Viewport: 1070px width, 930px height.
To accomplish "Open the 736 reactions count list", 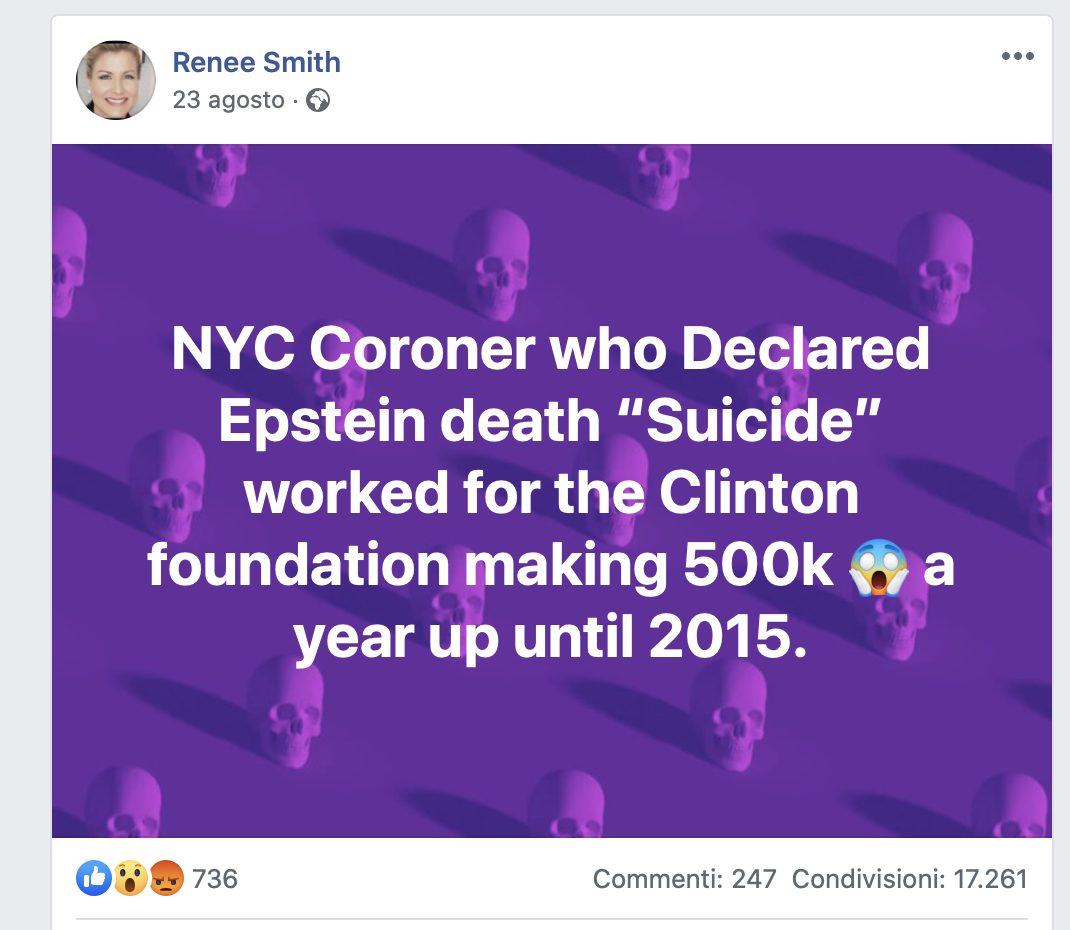I will pyautogui.click(x=214, y=879).
